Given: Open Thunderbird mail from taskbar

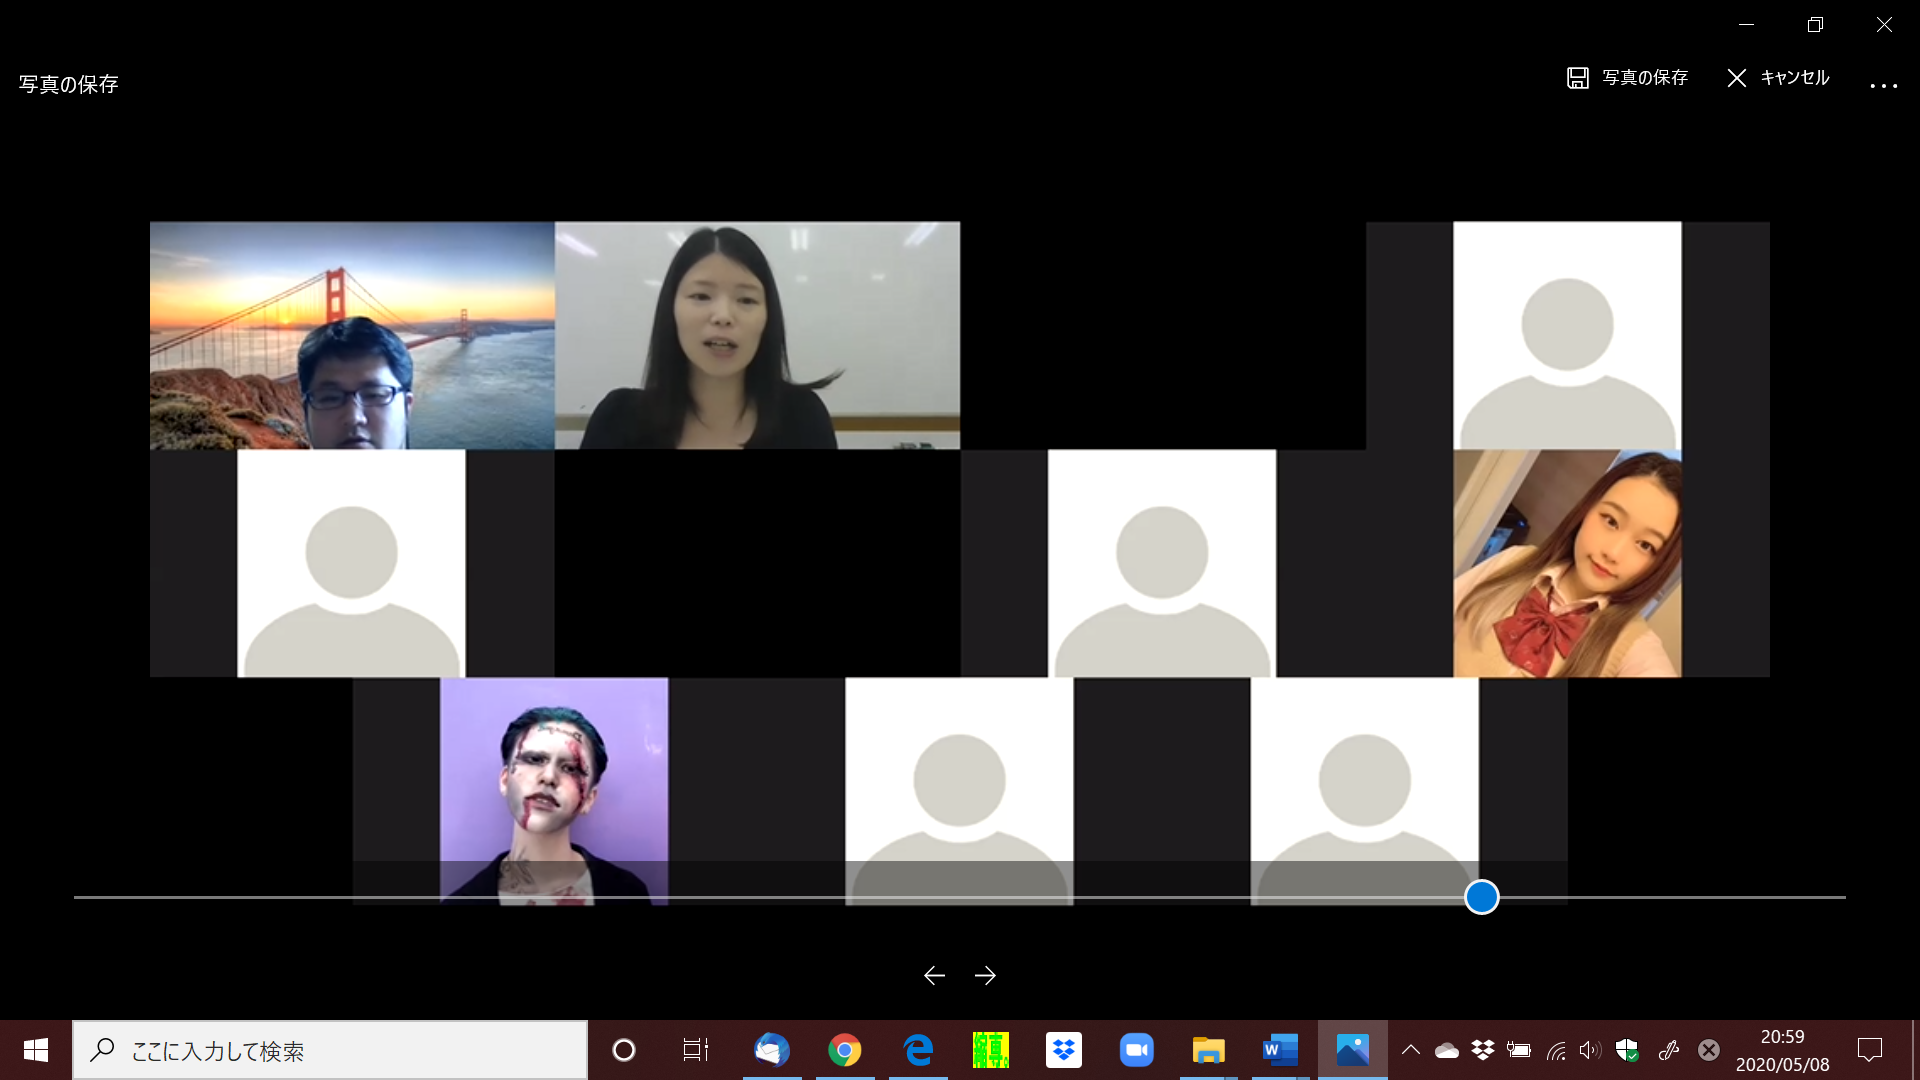Looking at the screenshot, I should coord(772,1050).
